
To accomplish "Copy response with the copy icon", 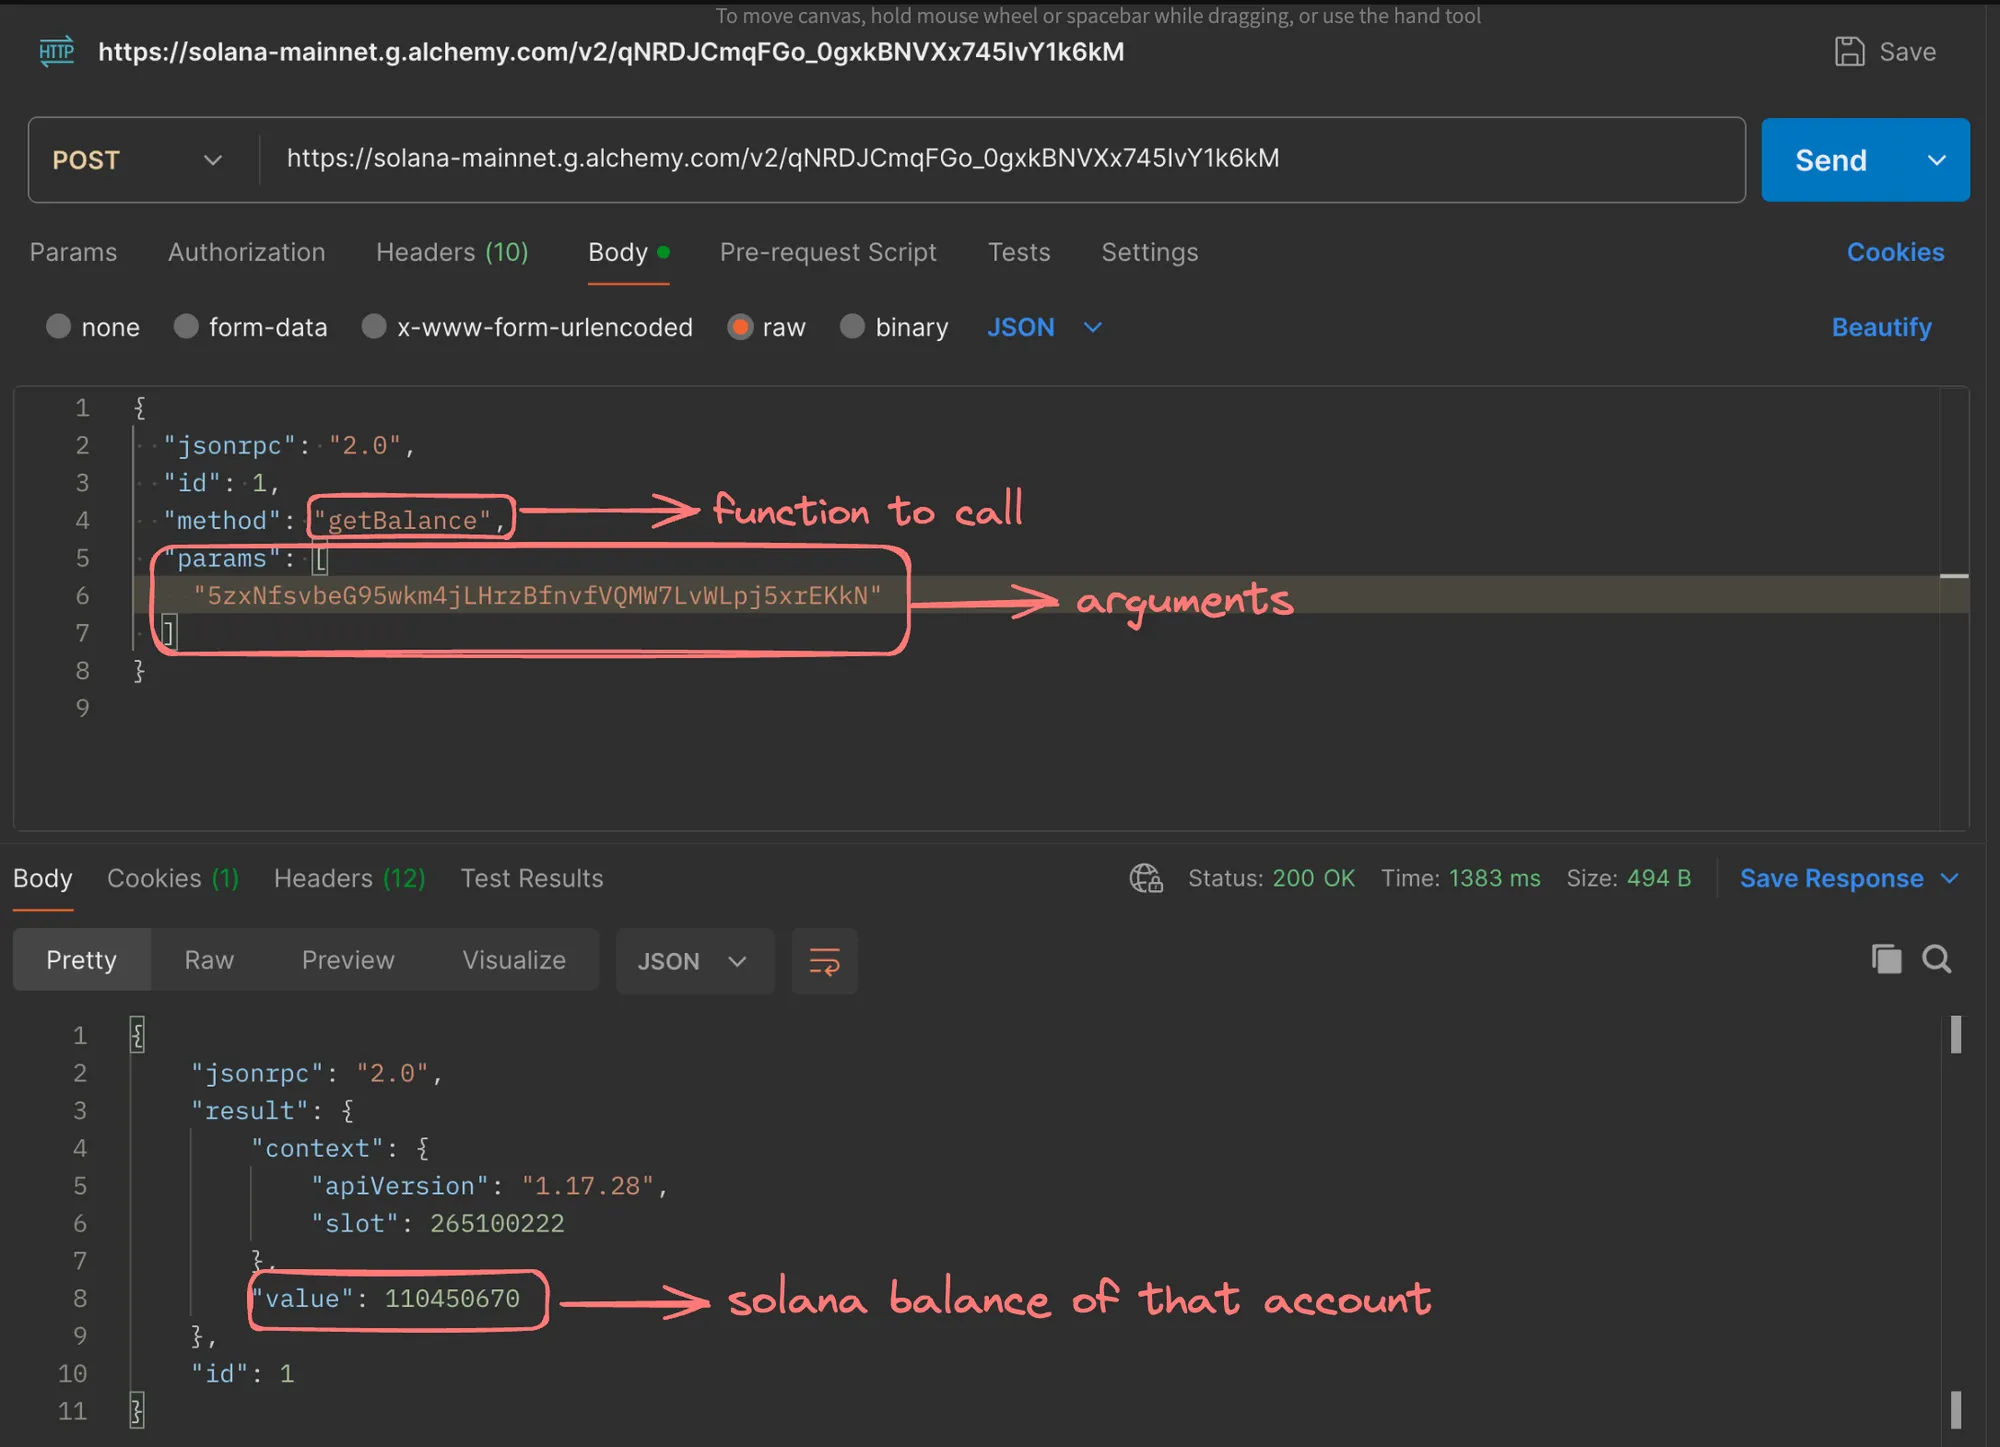I will (x=1886, y=959).
